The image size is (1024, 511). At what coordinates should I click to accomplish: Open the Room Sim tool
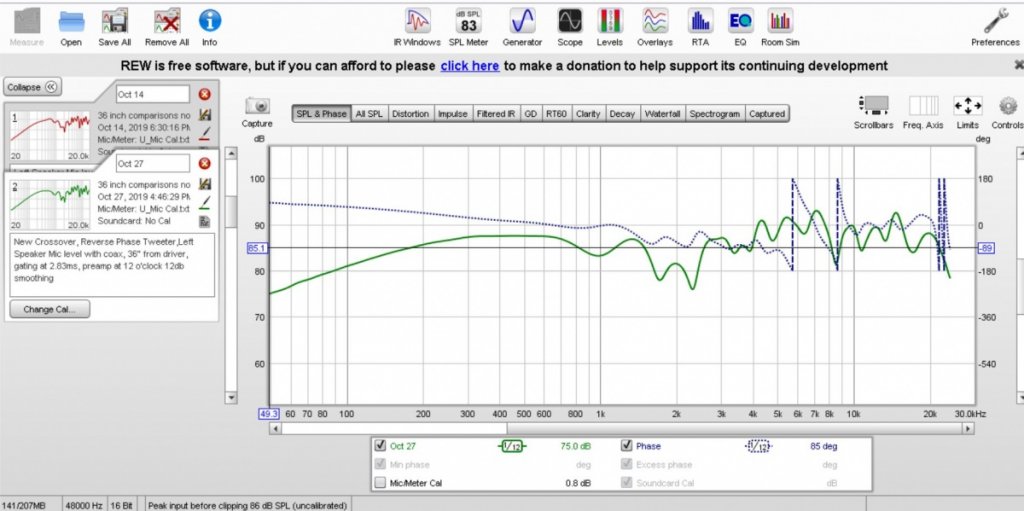780,22
